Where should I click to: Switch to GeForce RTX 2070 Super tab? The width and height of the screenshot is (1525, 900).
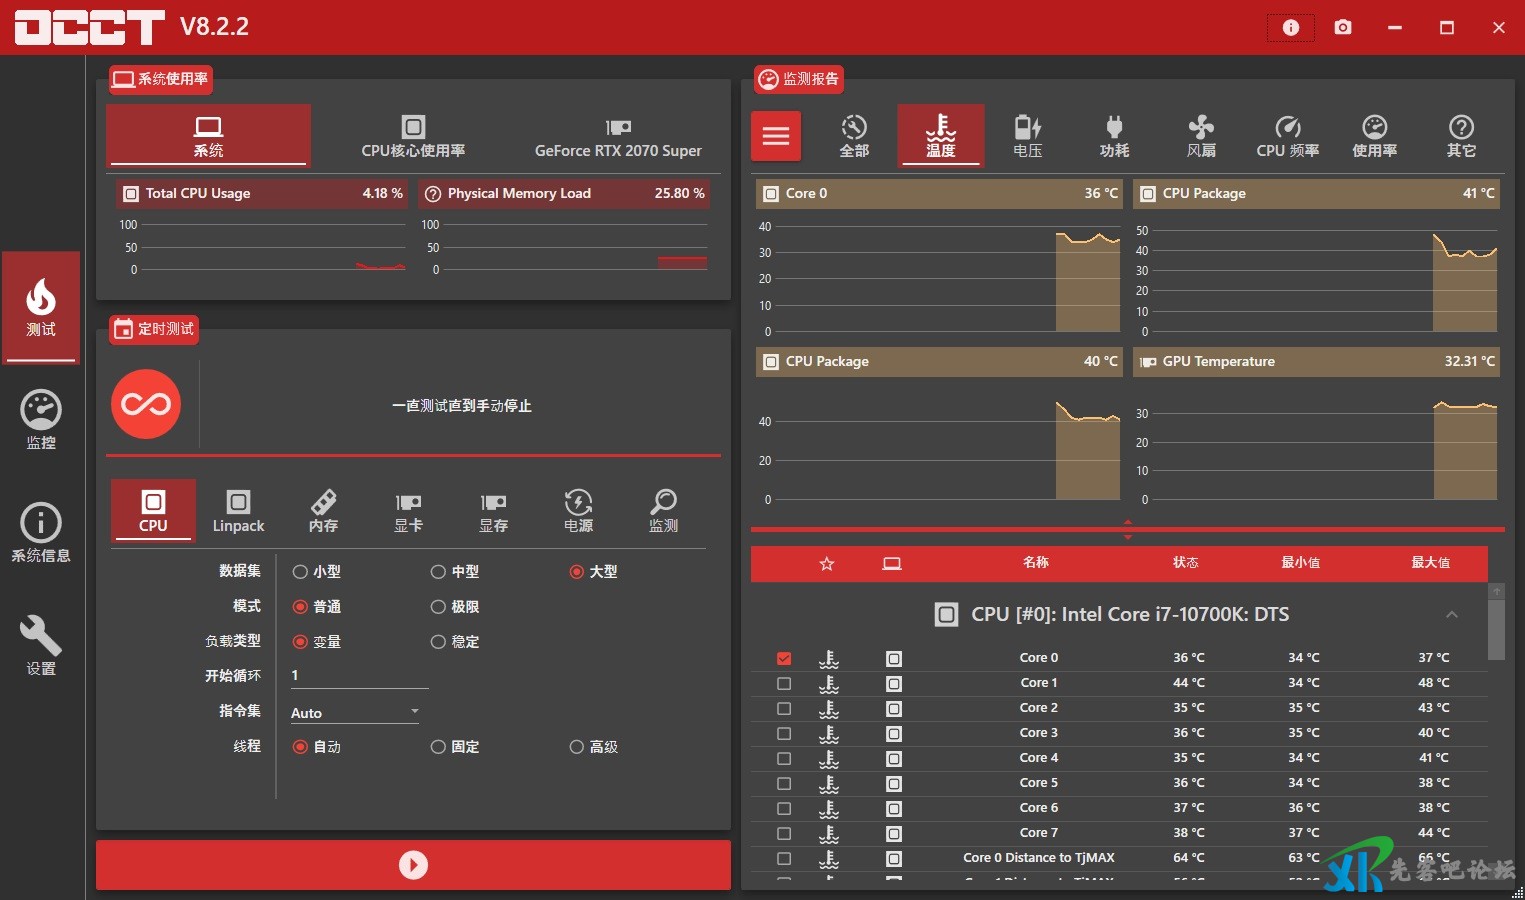[618, 136]
